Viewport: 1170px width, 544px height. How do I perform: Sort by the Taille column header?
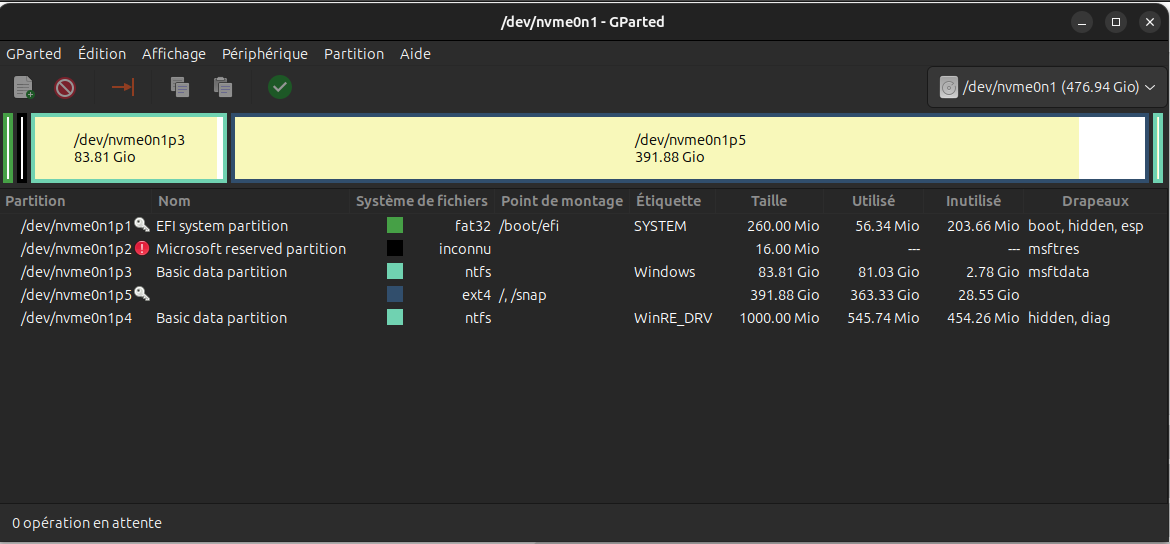(769, 201)
